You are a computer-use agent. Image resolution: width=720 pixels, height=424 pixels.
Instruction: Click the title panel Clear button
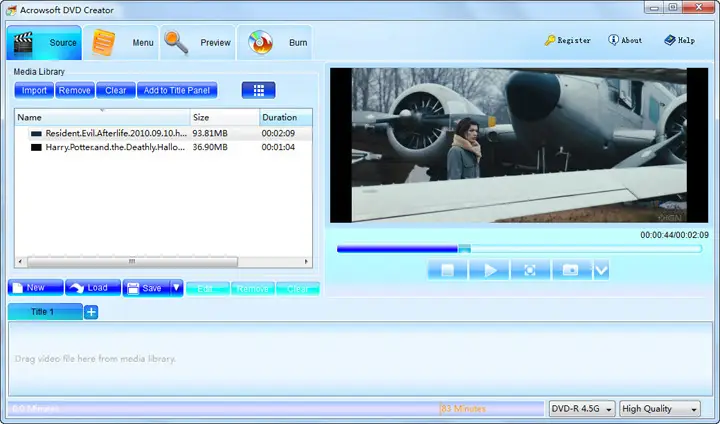[x=298, y=289]
